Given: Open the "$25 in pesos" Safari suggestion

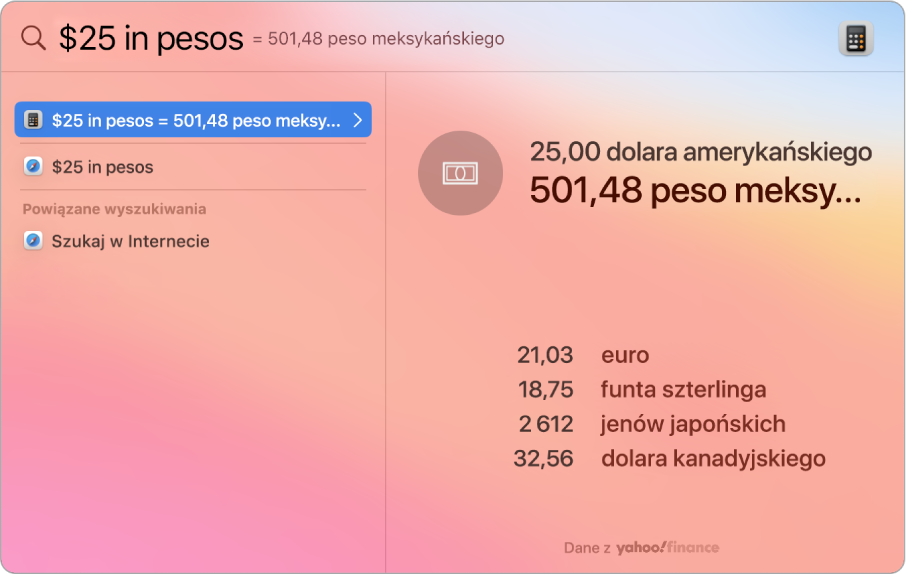Looking at the screenshot, I should (193, 167).
